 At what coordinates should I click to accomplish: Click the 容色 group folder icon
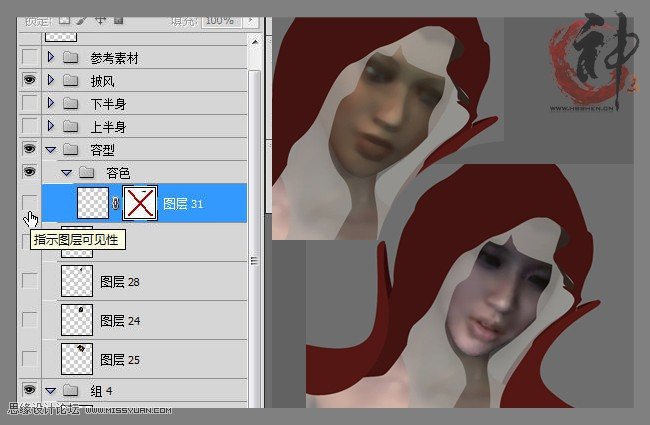[87, 172]
